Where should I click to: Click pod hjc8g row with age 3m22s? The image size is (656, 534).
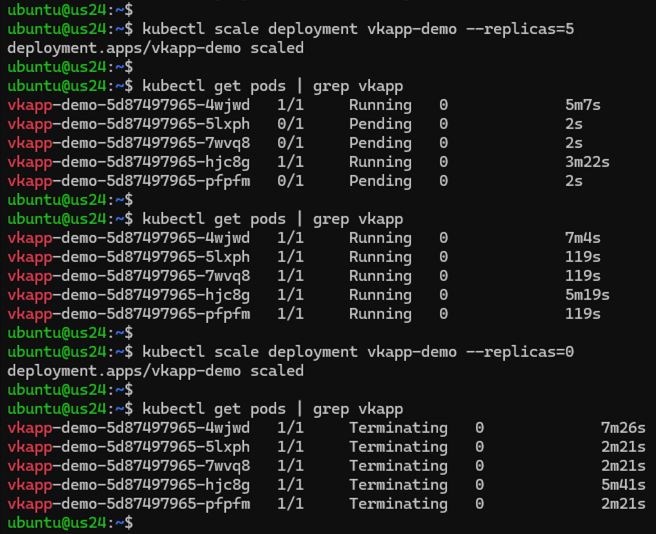point(309,162)
